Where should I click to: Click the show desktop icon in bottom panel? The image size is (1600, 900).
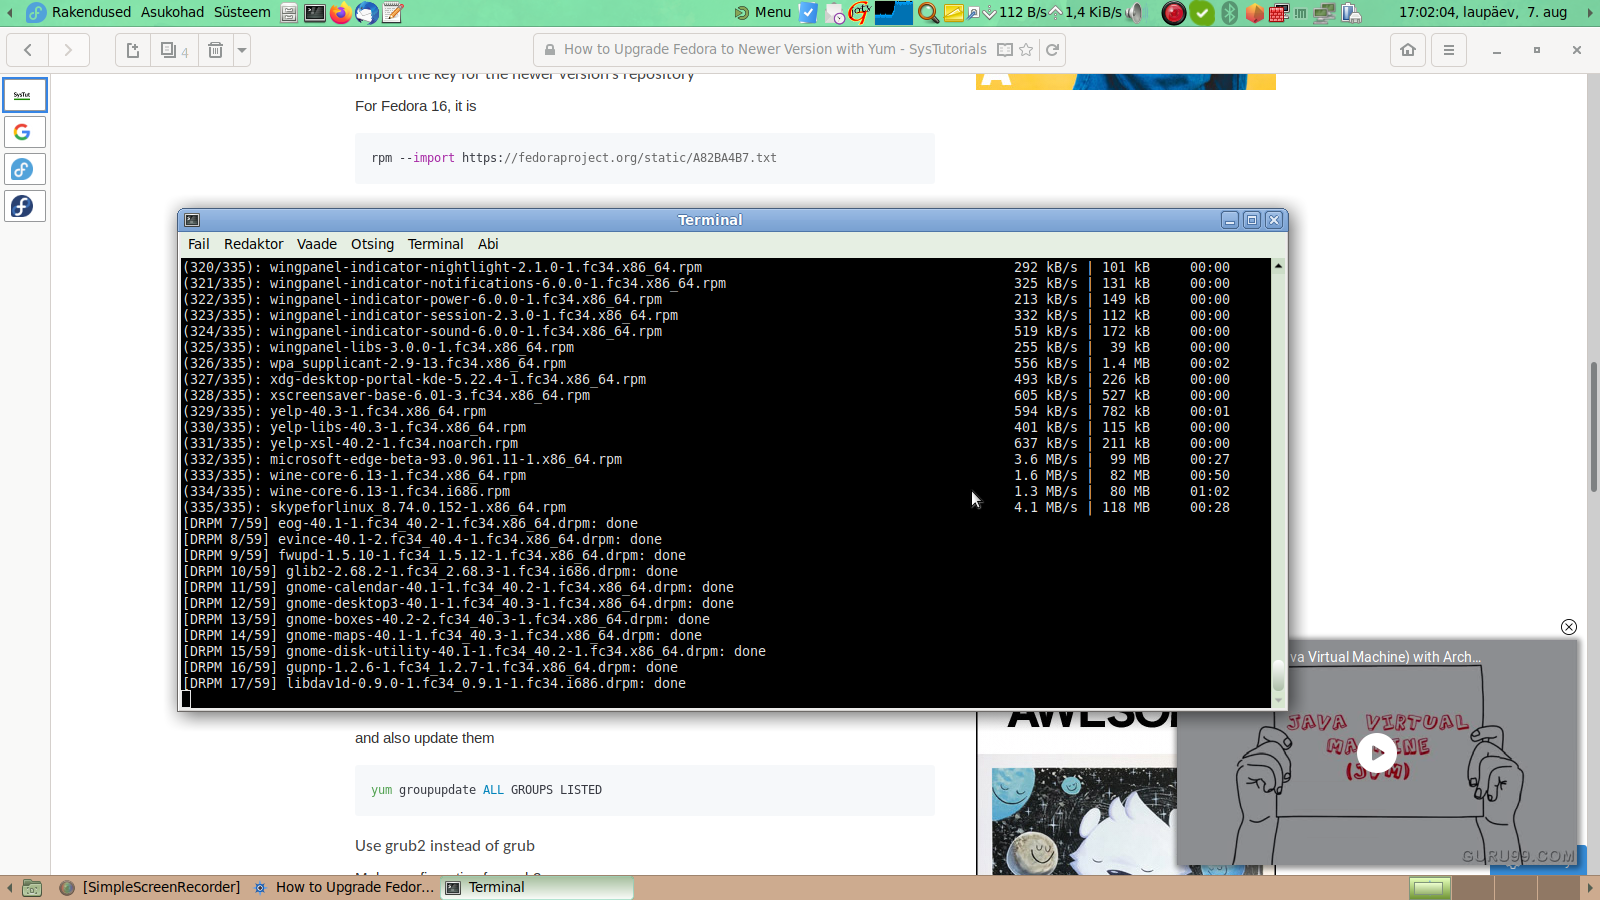(x=32, y=888)
